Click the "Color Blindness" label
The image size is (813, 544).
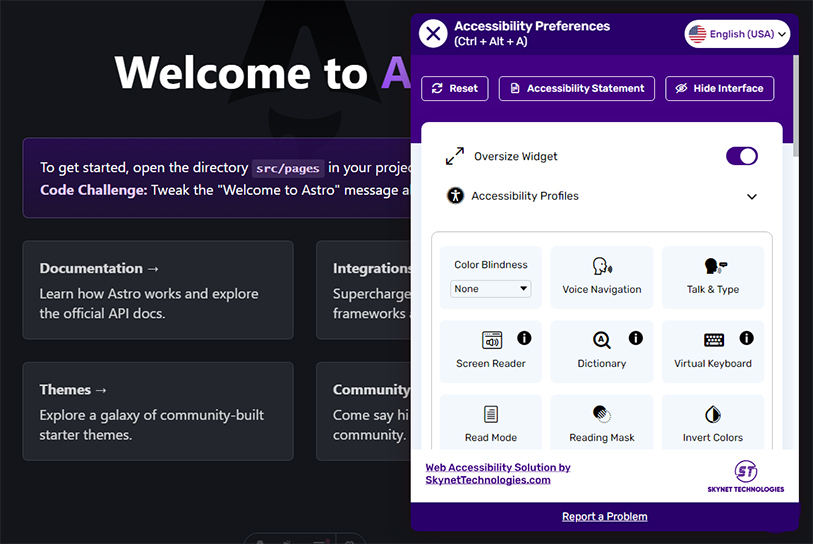tap(490, 264)
